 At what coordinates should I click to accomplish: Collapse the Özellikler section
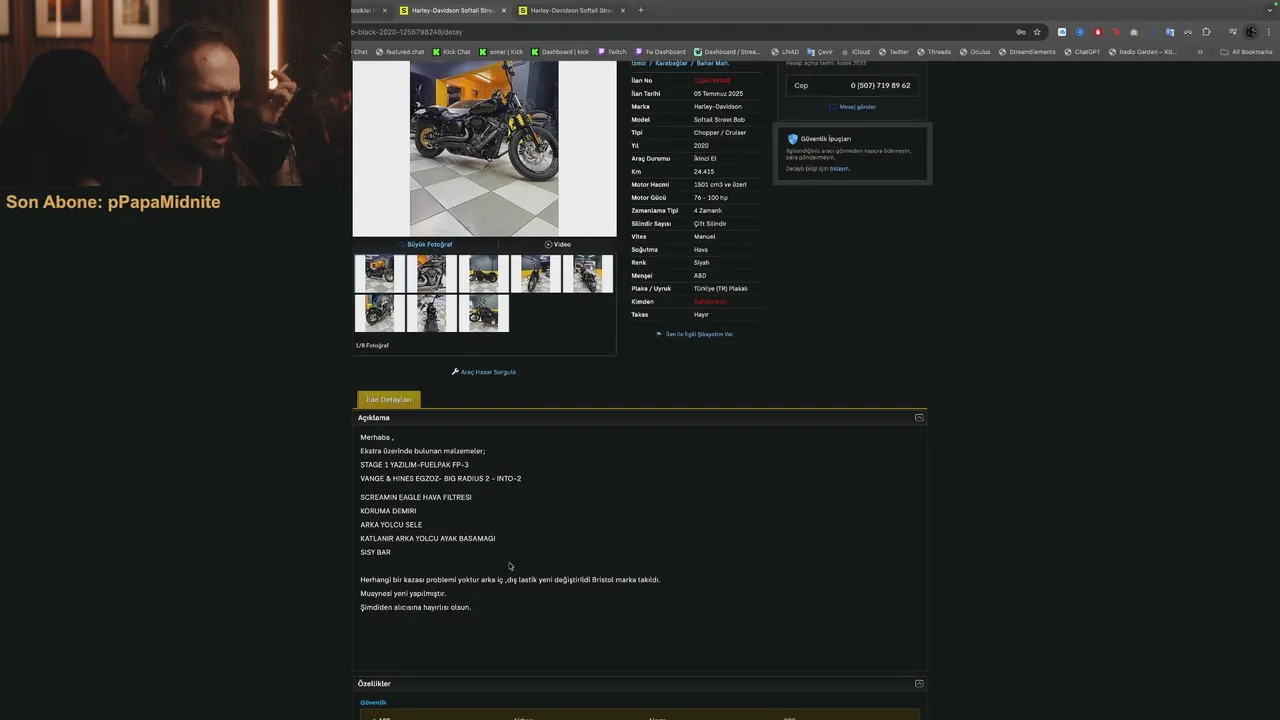919,684
